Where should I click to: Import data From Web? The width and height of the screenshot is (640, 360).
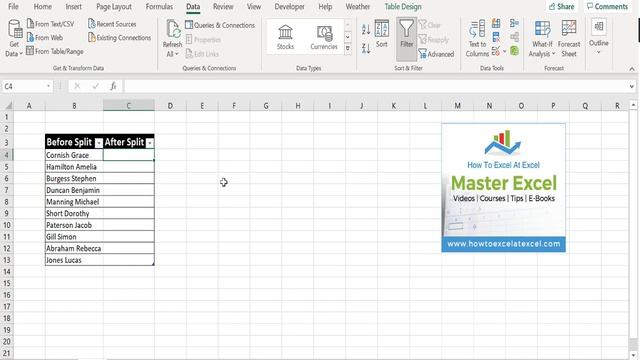pyautogui.click(x=45, y=38)
